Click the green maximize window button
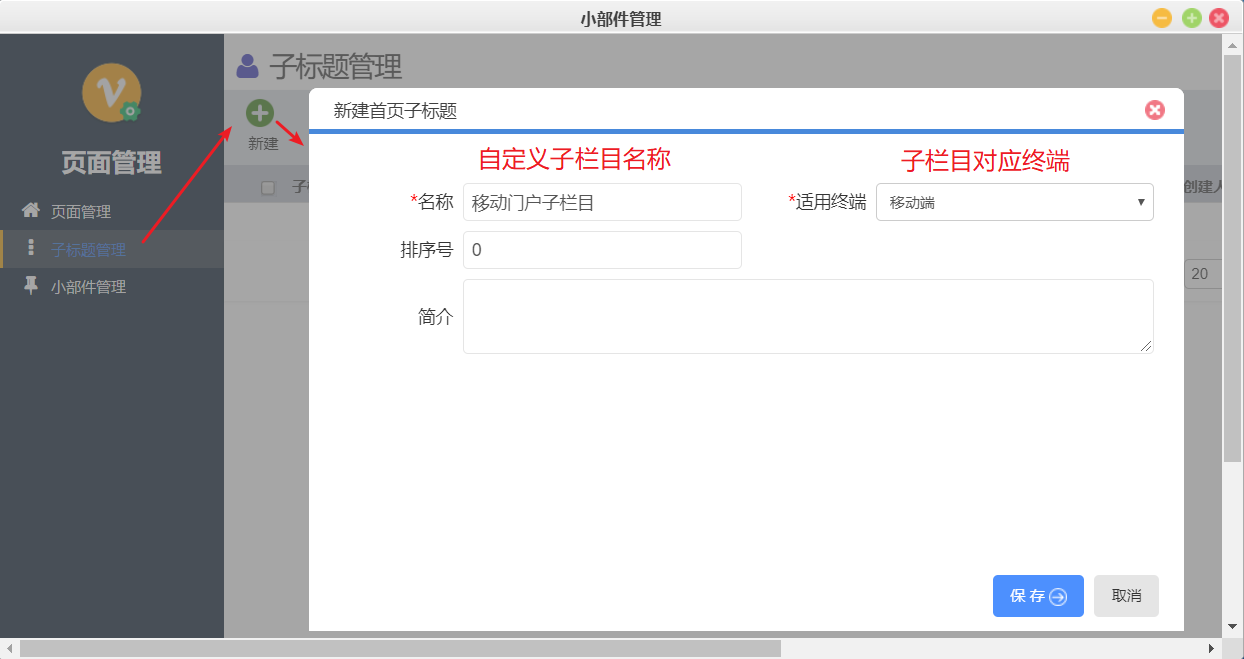This screenshot has width=1244, height=659. (x=1191, y=18)
